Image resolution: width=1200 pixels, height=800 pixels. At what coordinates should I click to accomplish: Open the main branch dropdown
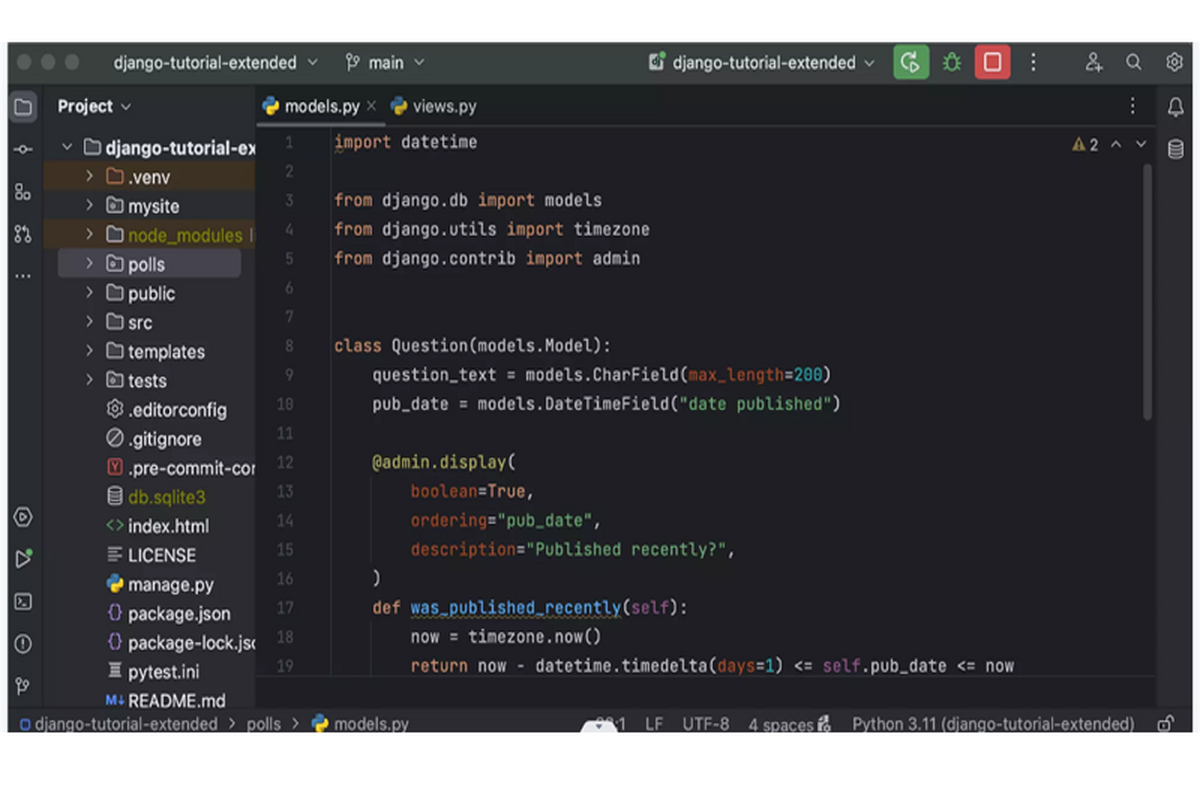385,61
